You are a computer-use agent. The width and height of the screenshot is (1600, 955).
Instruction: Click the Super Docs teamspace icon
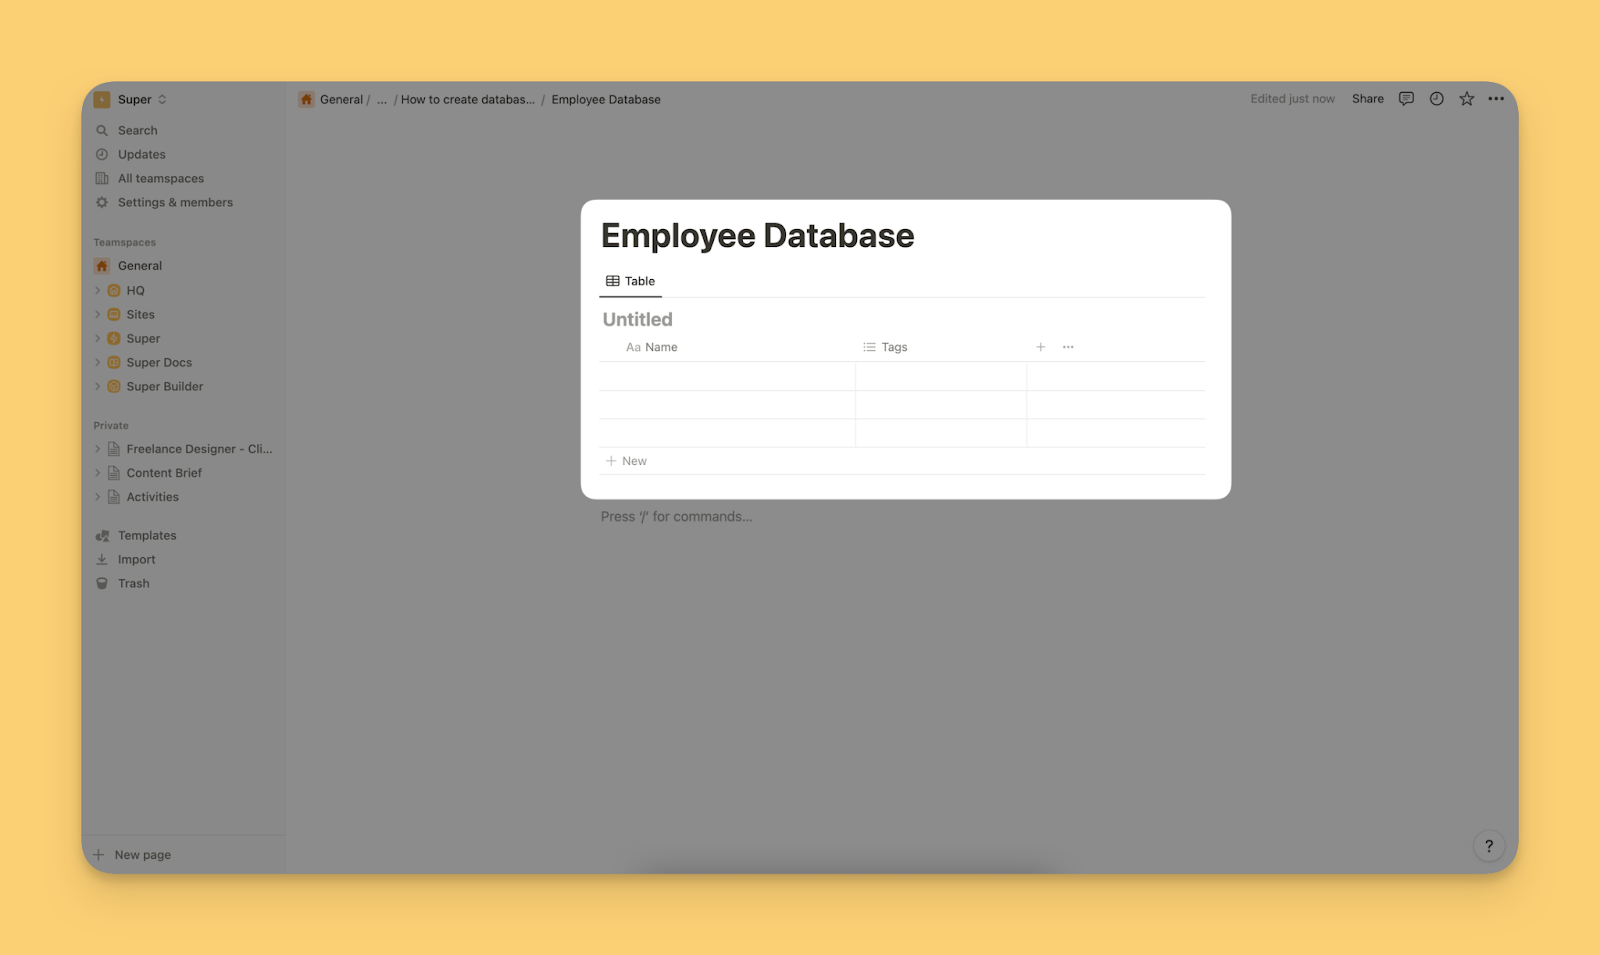(x=114, y=363)
